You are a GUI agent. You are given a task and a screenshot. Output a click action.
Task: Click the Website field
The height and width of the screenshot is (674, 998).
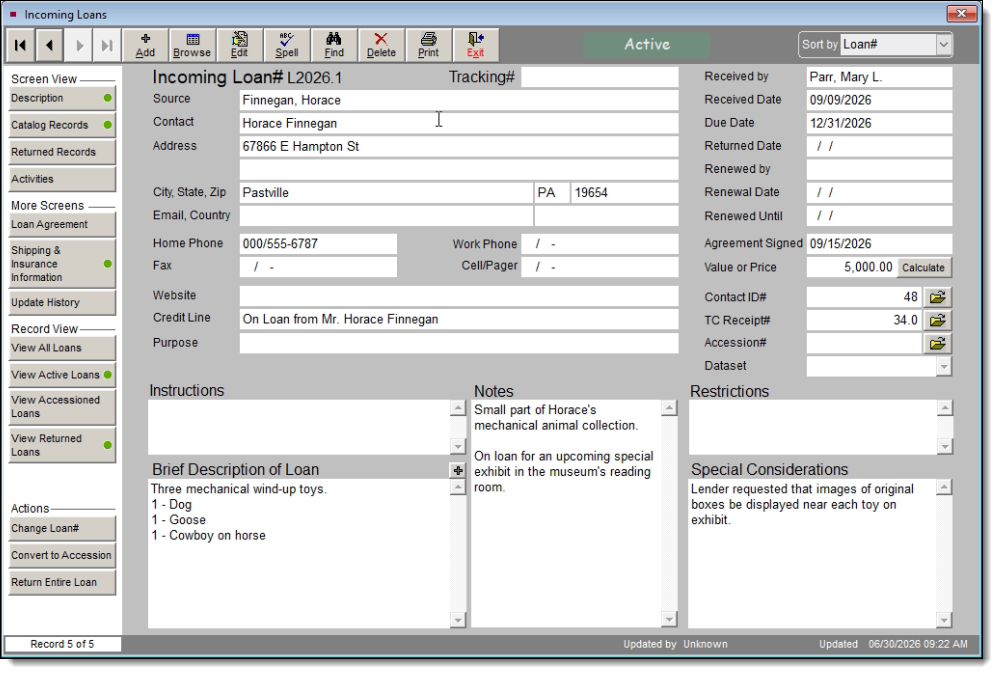click(x=458, y=296)
